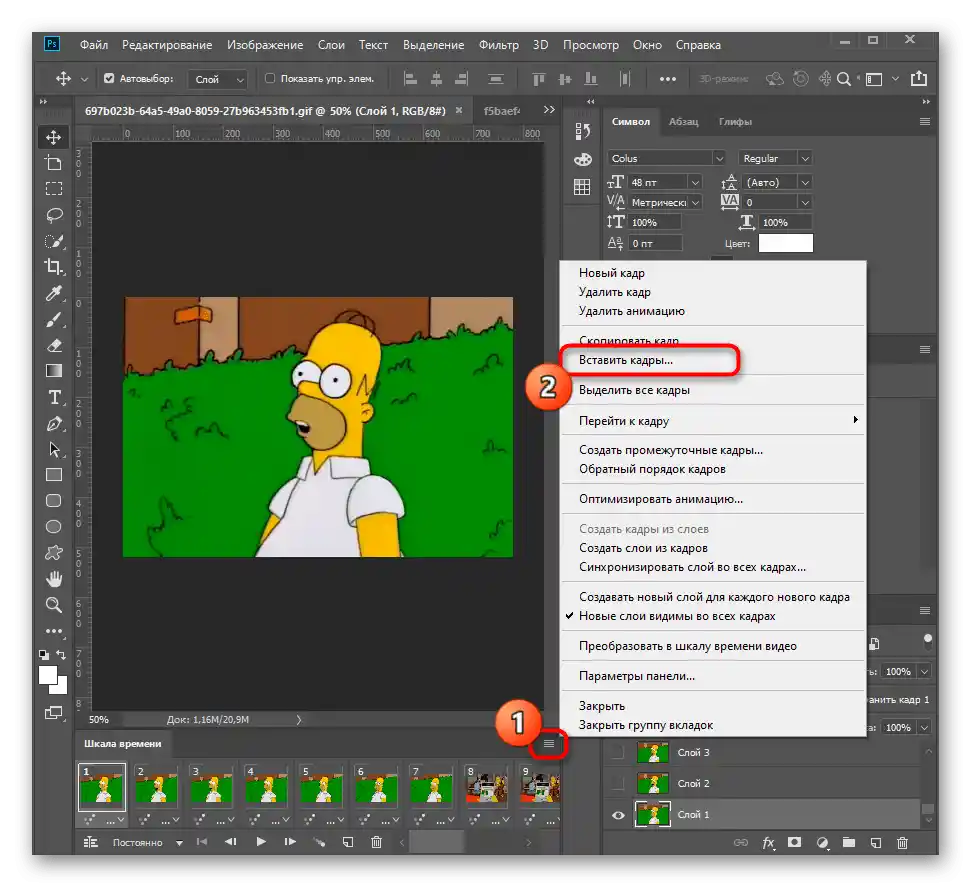This screenshot has height=887, width=971.
Task: Open the Colus font family dropdown
Action: (718, 158)
